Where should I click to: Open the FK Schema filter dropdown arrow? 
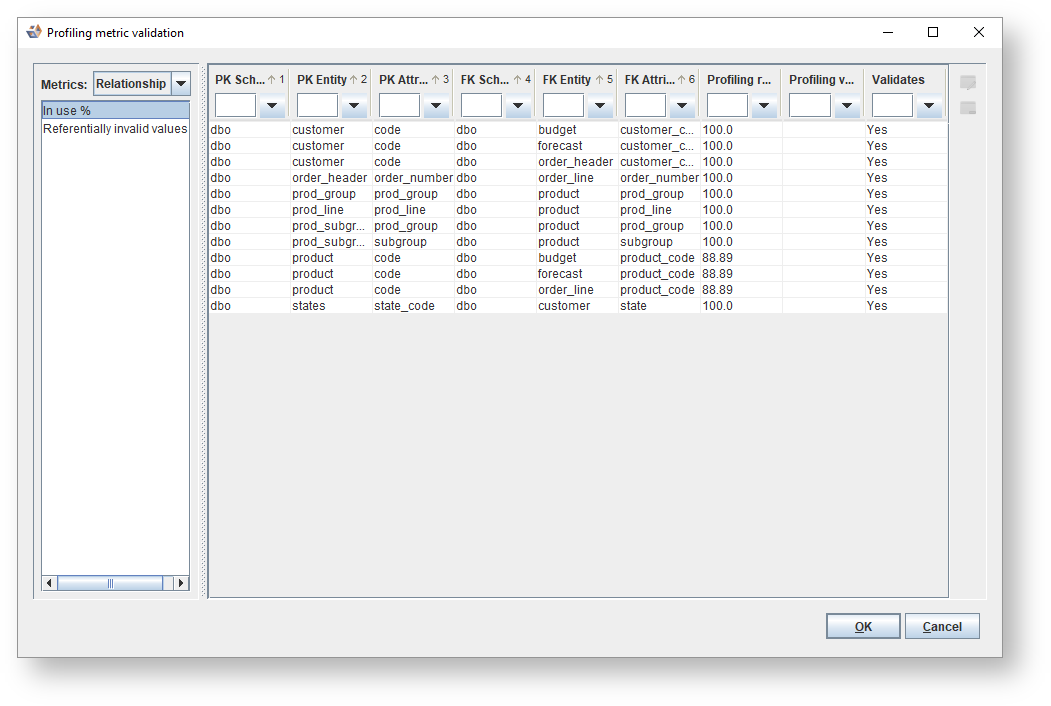click(517, 105)
